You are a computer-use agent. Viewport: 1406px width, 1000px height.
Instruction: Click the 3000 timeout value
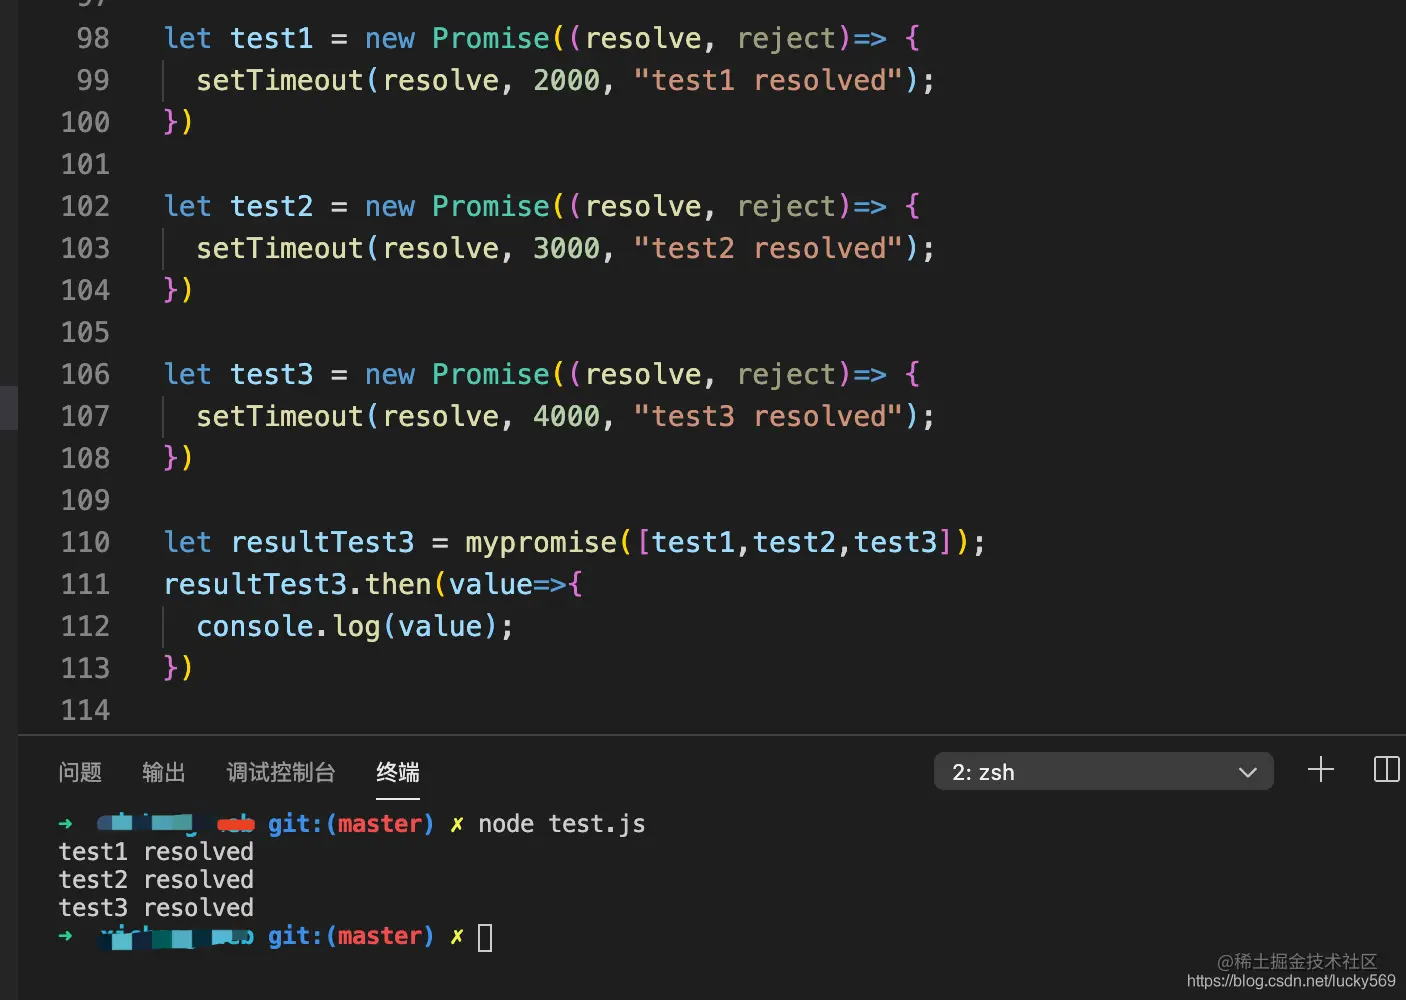click(x=566, y=248)
